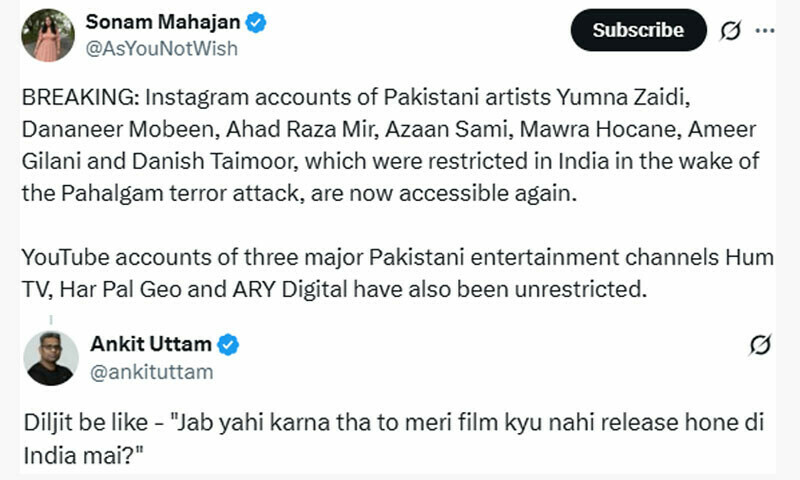This screenshot has height=480, width=800.
Task: Open Ankit Uttam's profile picture
Action: 50,358
